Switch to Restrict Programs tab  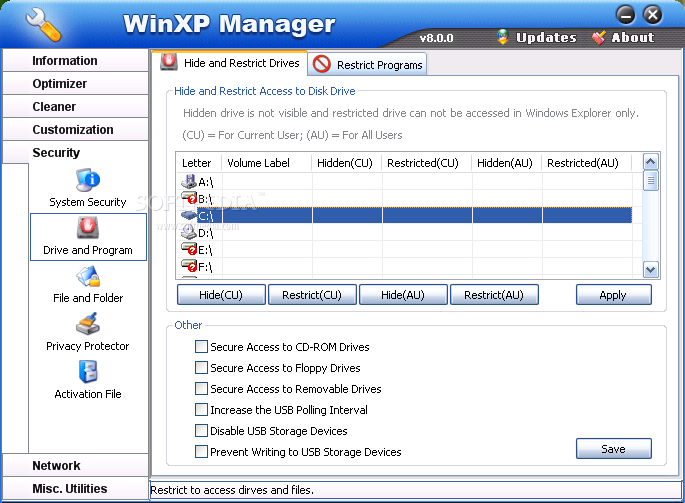[367, 65]
